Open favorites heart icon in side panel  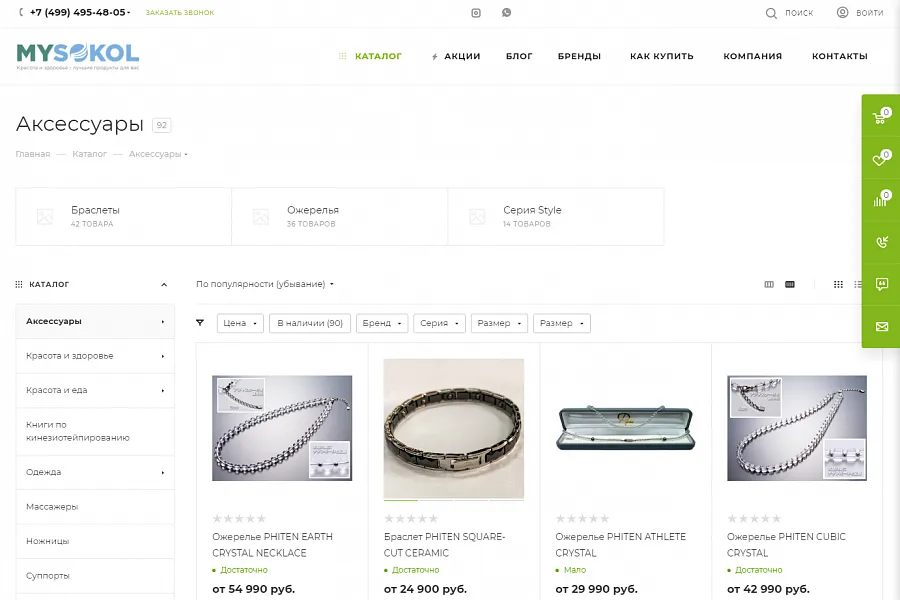tap(880, 158)
